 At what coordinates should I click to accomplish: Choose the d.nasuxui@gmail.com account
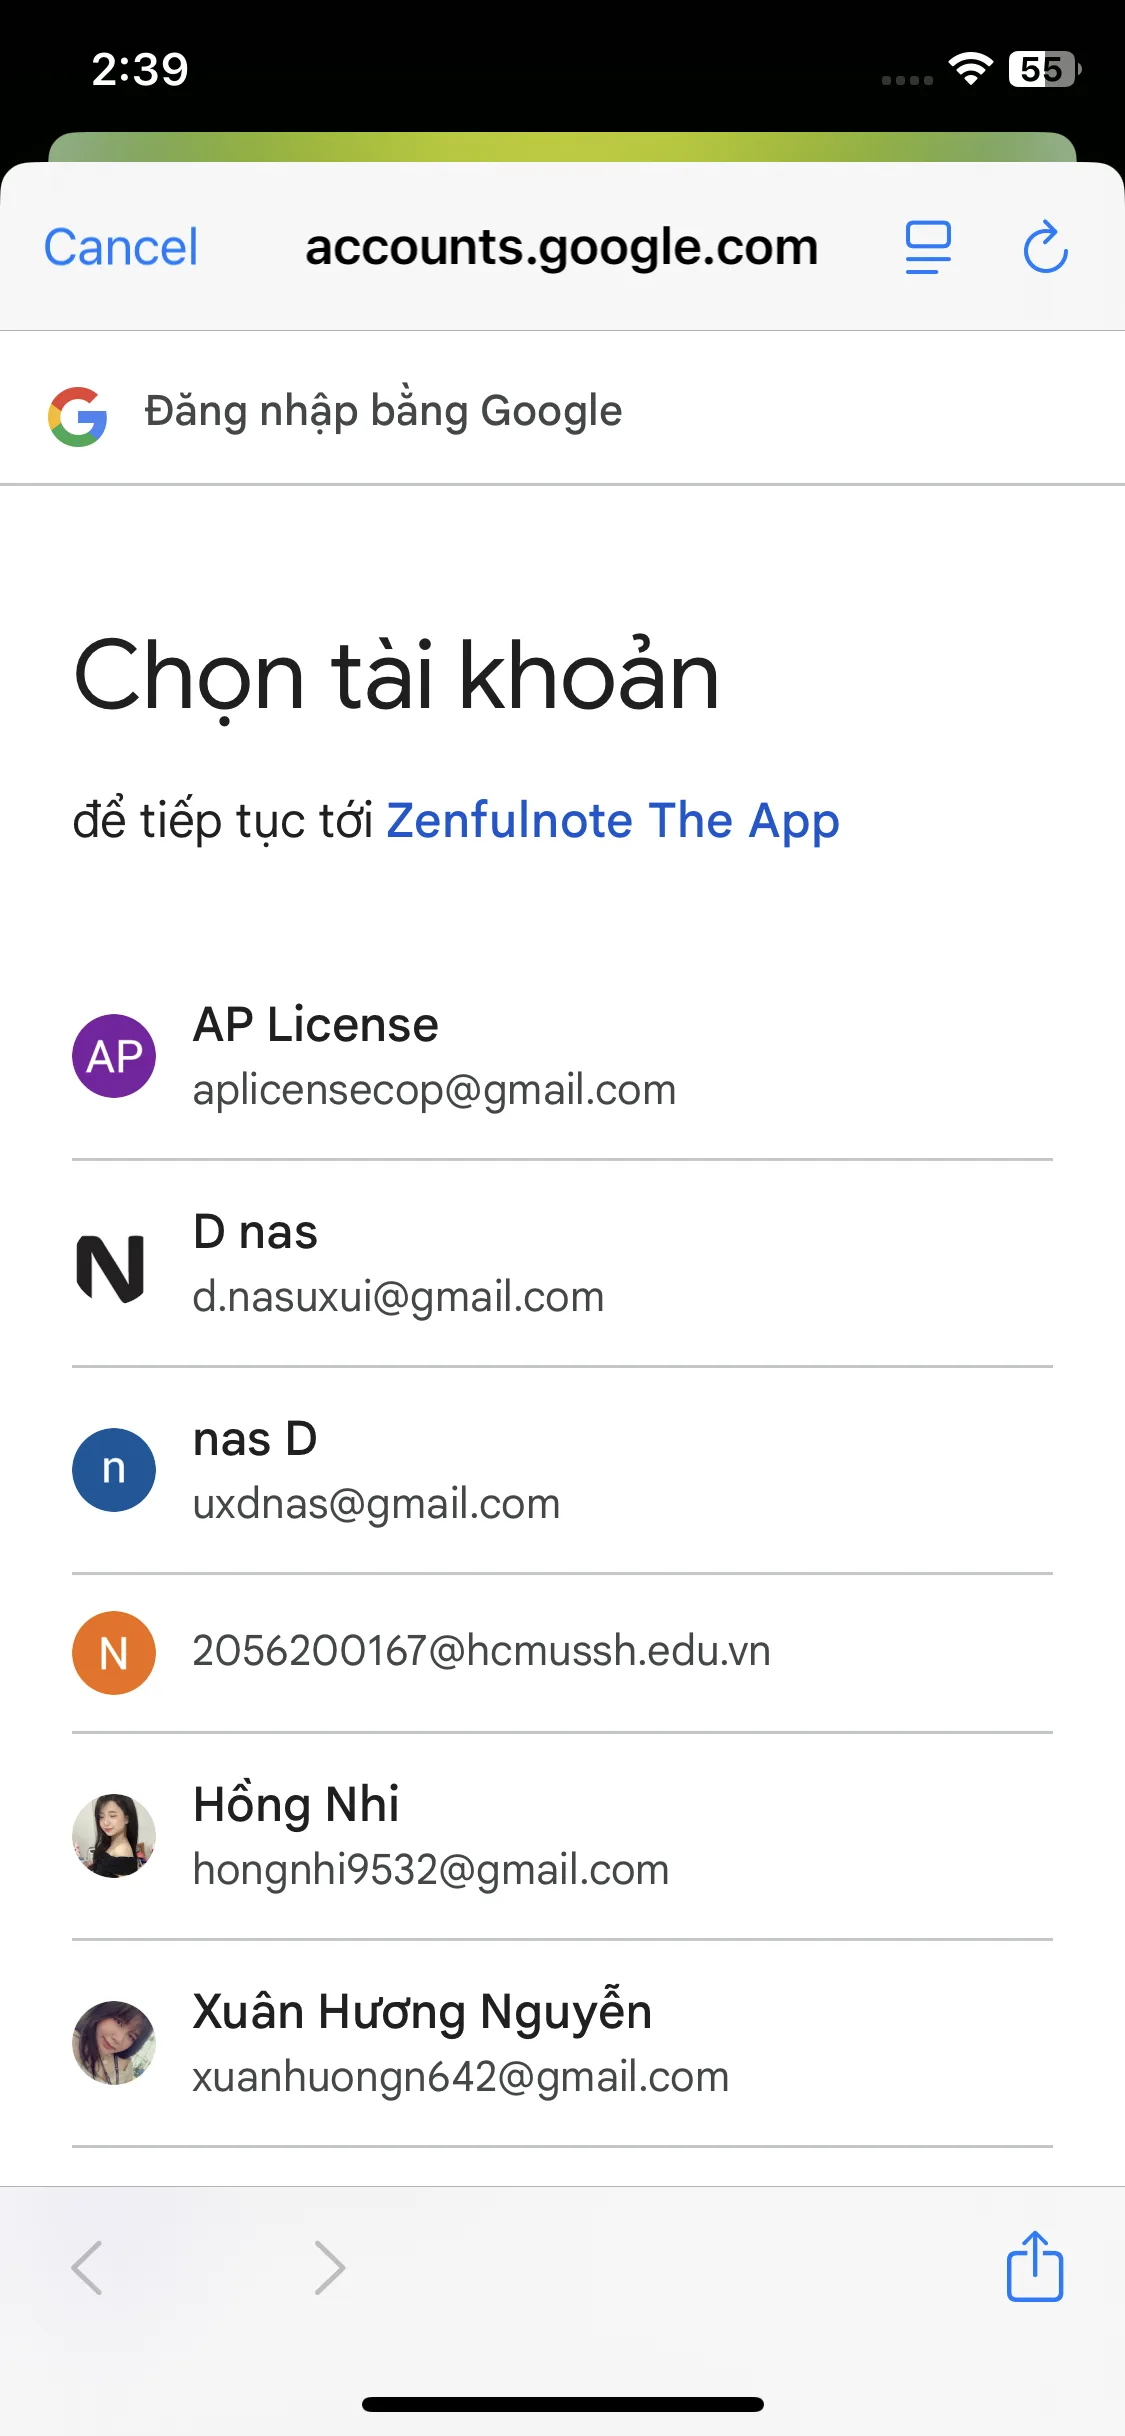point(562,1264)
